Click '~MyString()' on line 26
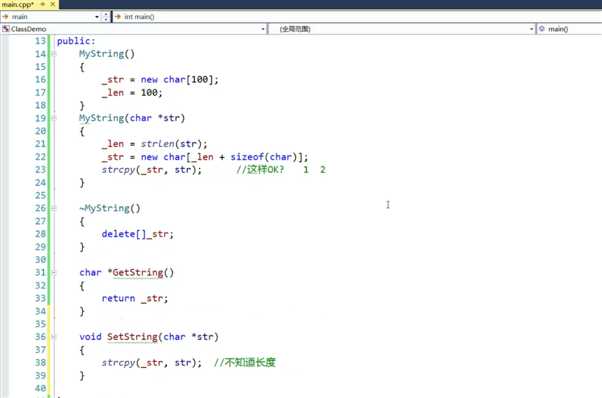602x398 pixels. click(110, 208)
